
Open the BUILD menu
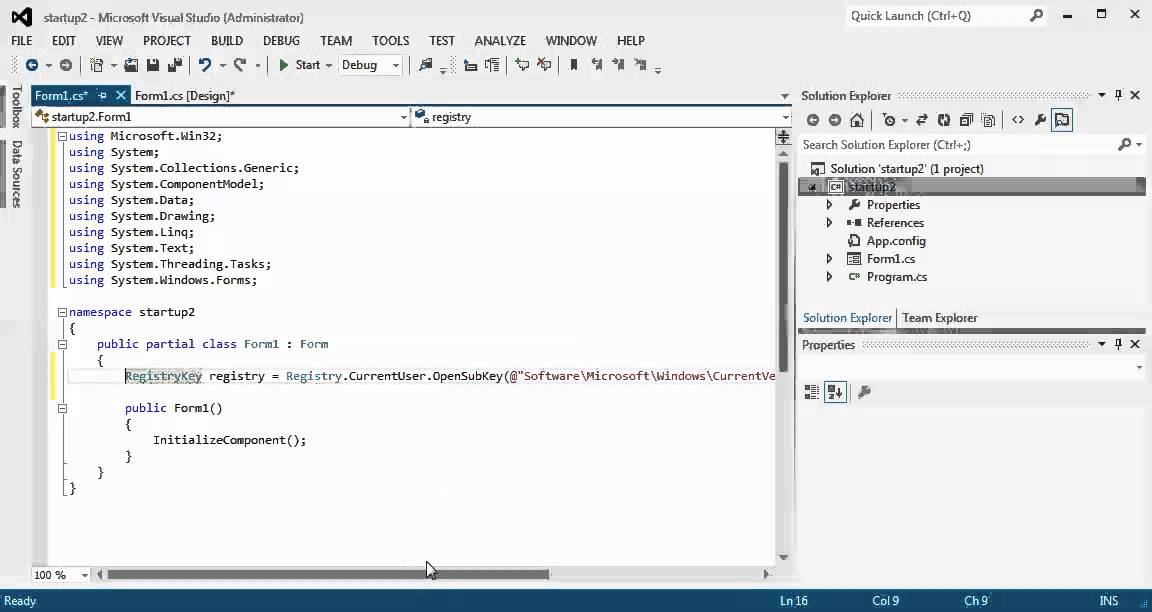[227, 40]
